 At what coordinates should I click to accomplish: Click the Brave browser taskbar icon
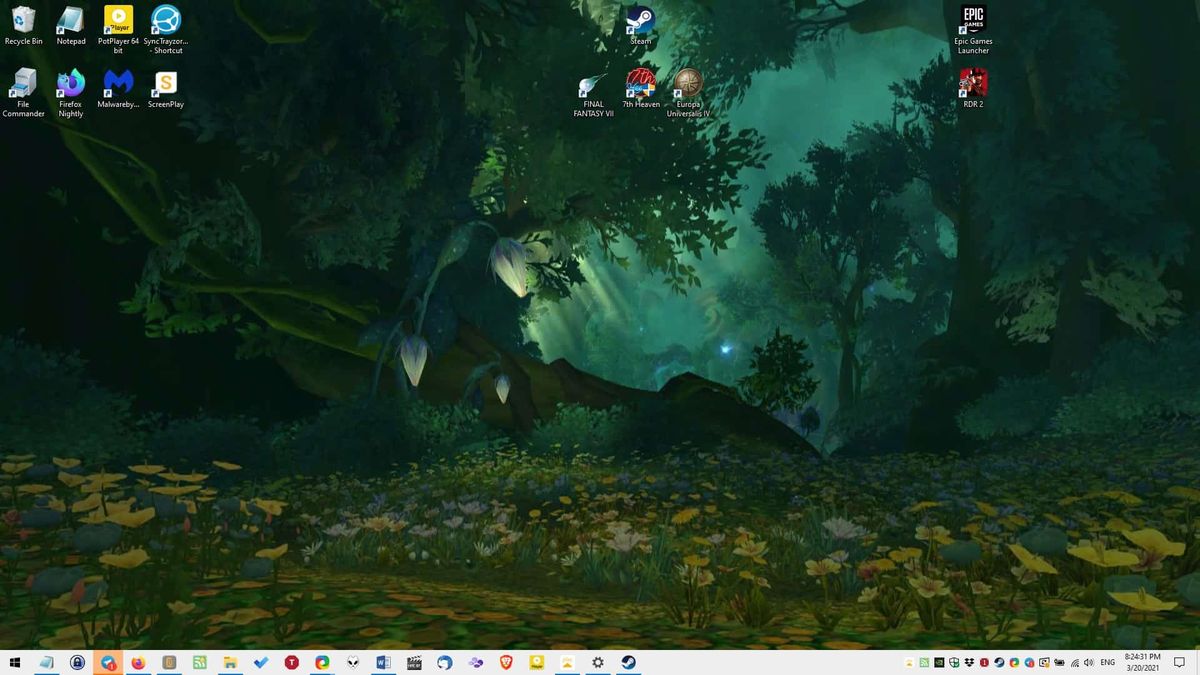click(506, 662)
